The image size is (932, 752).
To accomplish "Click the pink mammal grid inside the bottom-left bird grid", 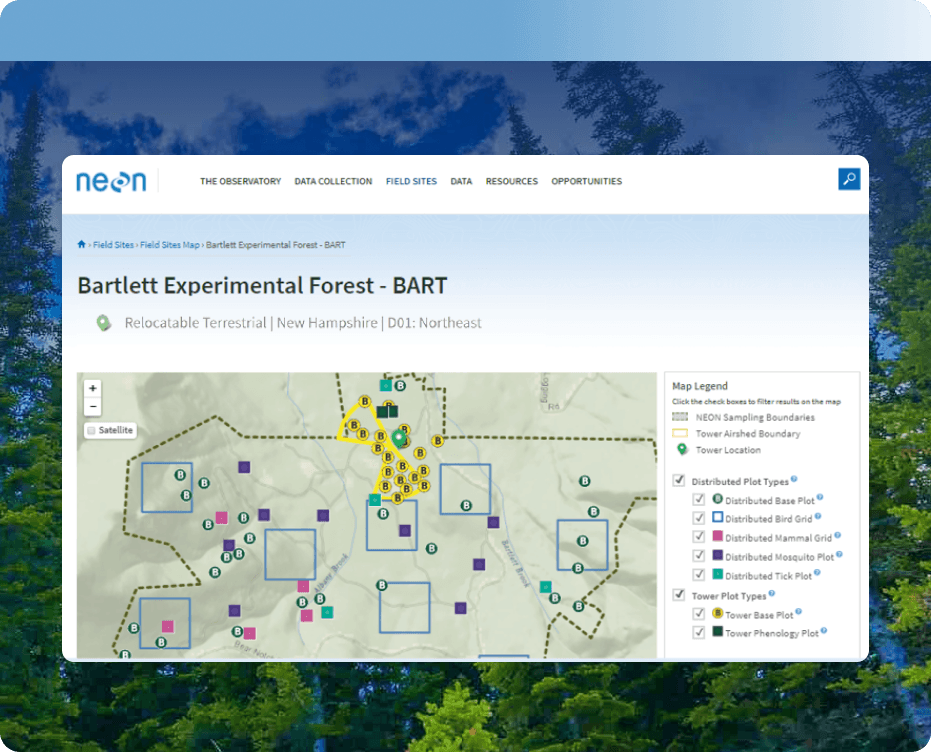I will 168,627.
